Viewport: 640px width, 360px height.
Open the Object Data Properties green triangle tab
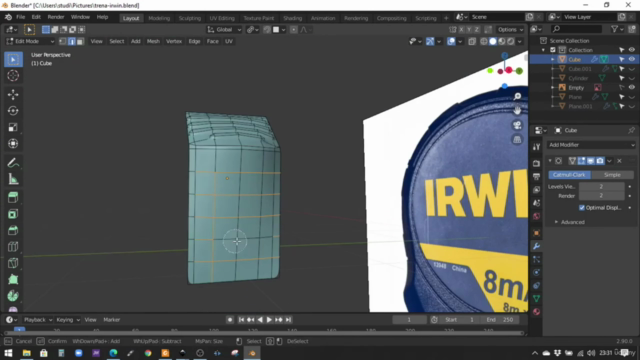[x=536, y=299]
